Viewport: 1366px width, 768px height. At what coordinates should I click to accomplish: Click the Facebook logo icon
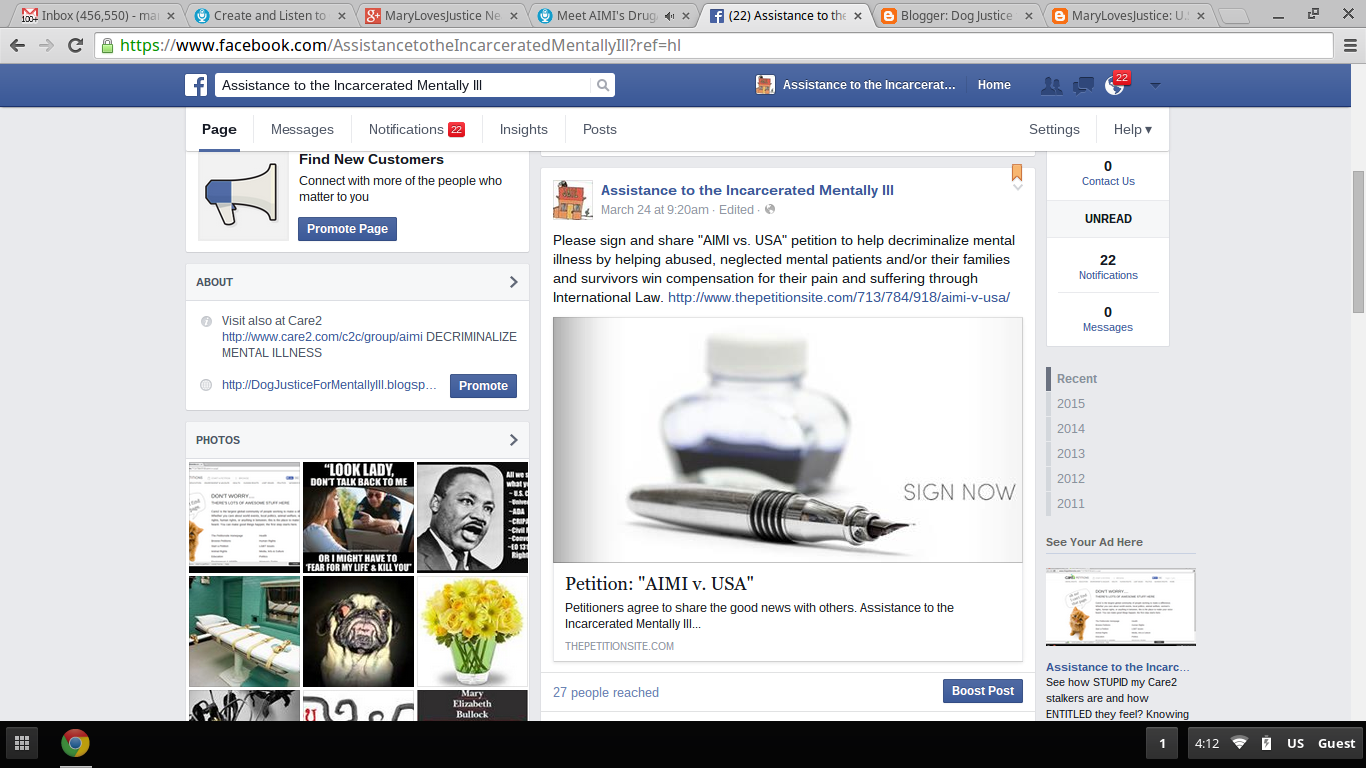(x=196, y=85)
